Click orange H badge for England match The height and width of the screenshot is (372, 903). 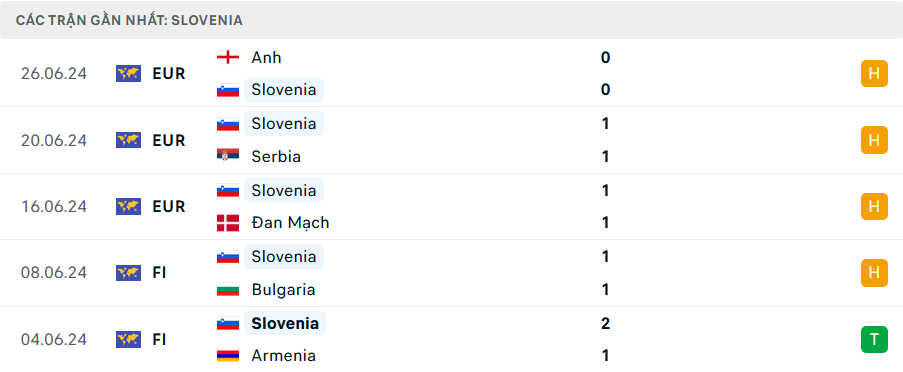point(874,73)
